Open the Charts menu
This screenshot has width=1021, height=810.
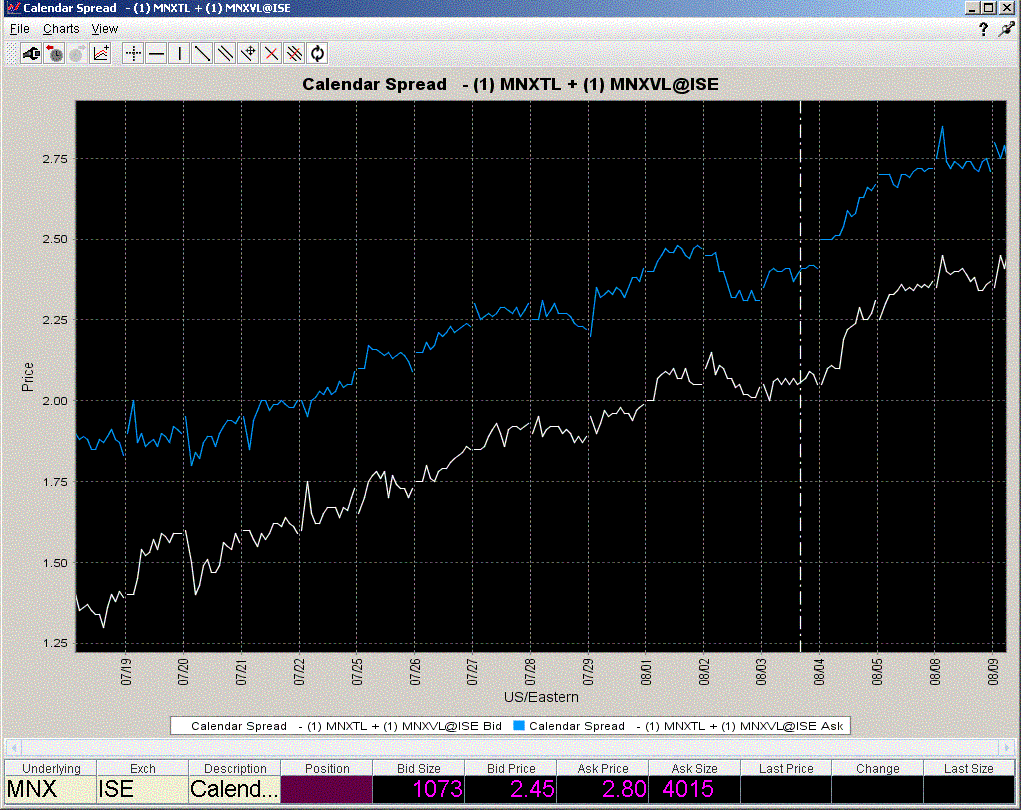point(61,29)
